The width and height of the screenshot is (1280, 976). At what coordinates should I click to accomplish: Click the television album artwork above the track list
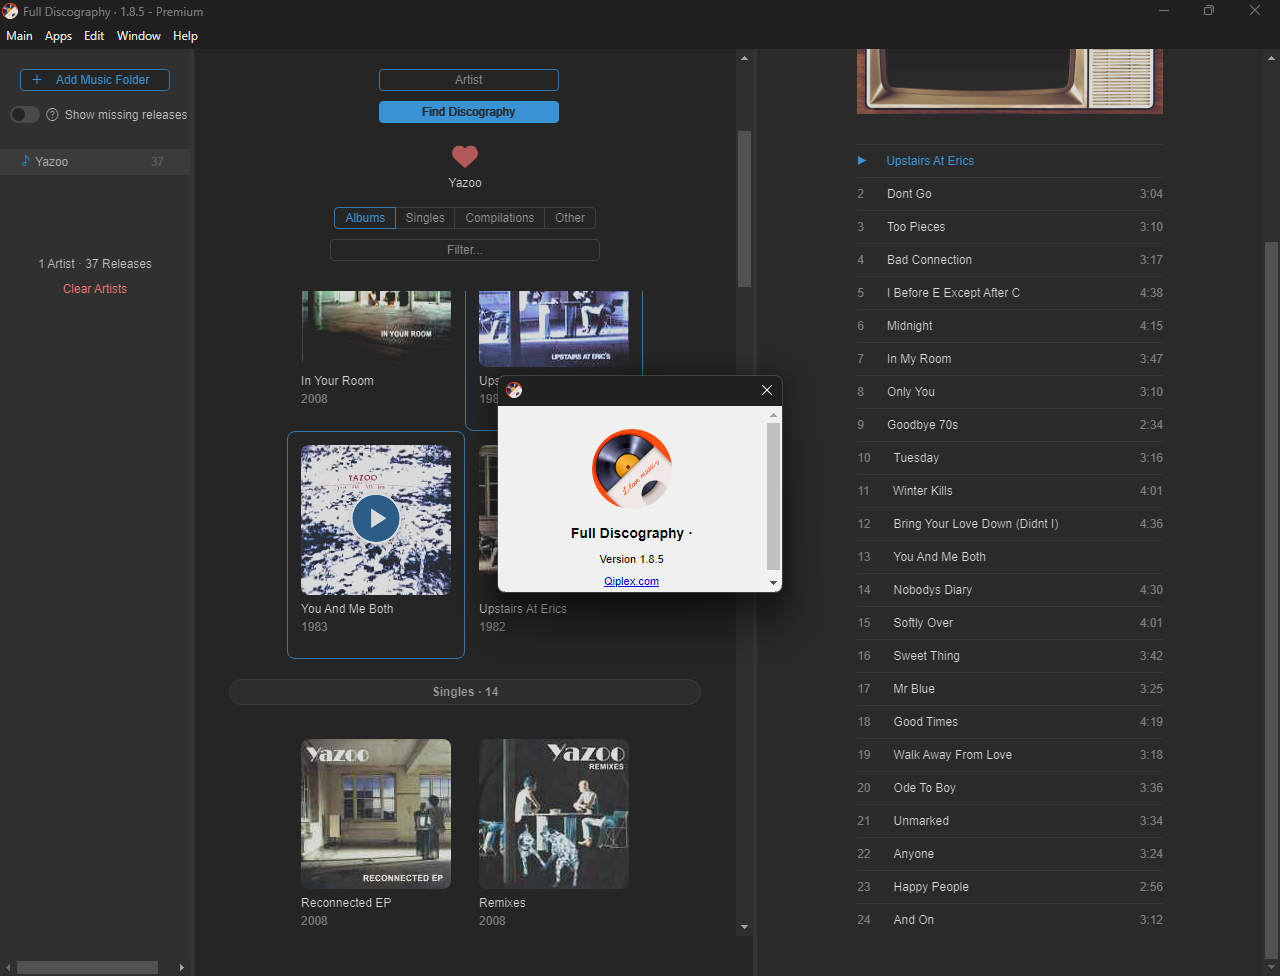coord(1010,81)
